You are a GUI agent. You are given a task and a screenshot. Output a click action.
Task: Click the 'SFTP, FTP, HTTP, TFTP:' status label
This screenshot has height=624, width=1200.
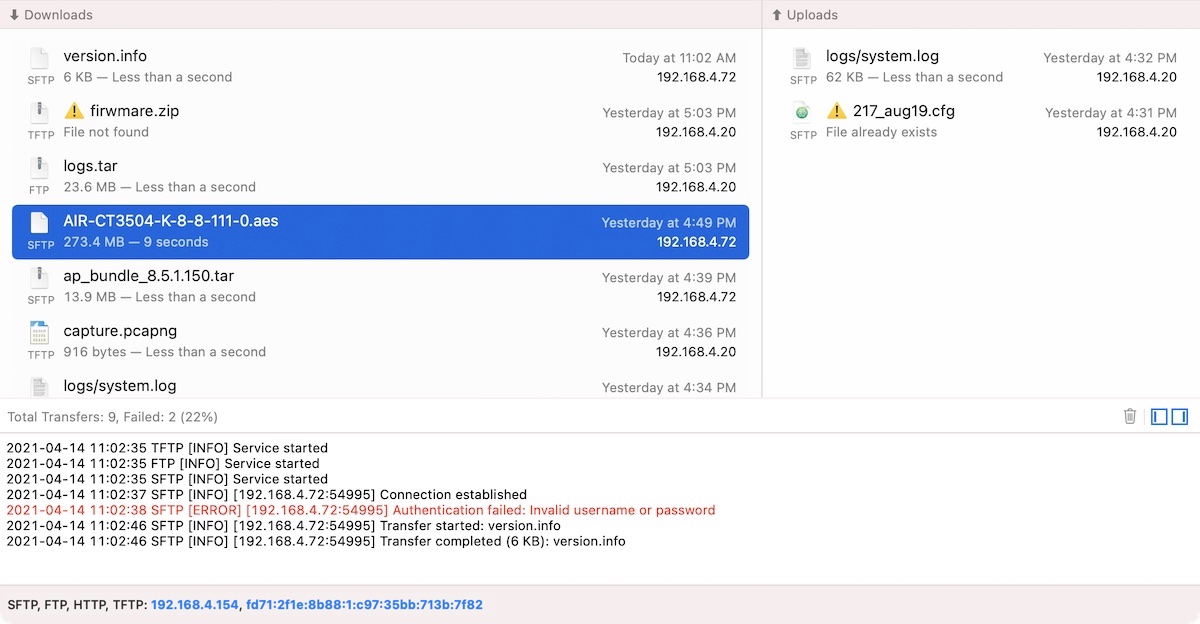coord(78,605)
